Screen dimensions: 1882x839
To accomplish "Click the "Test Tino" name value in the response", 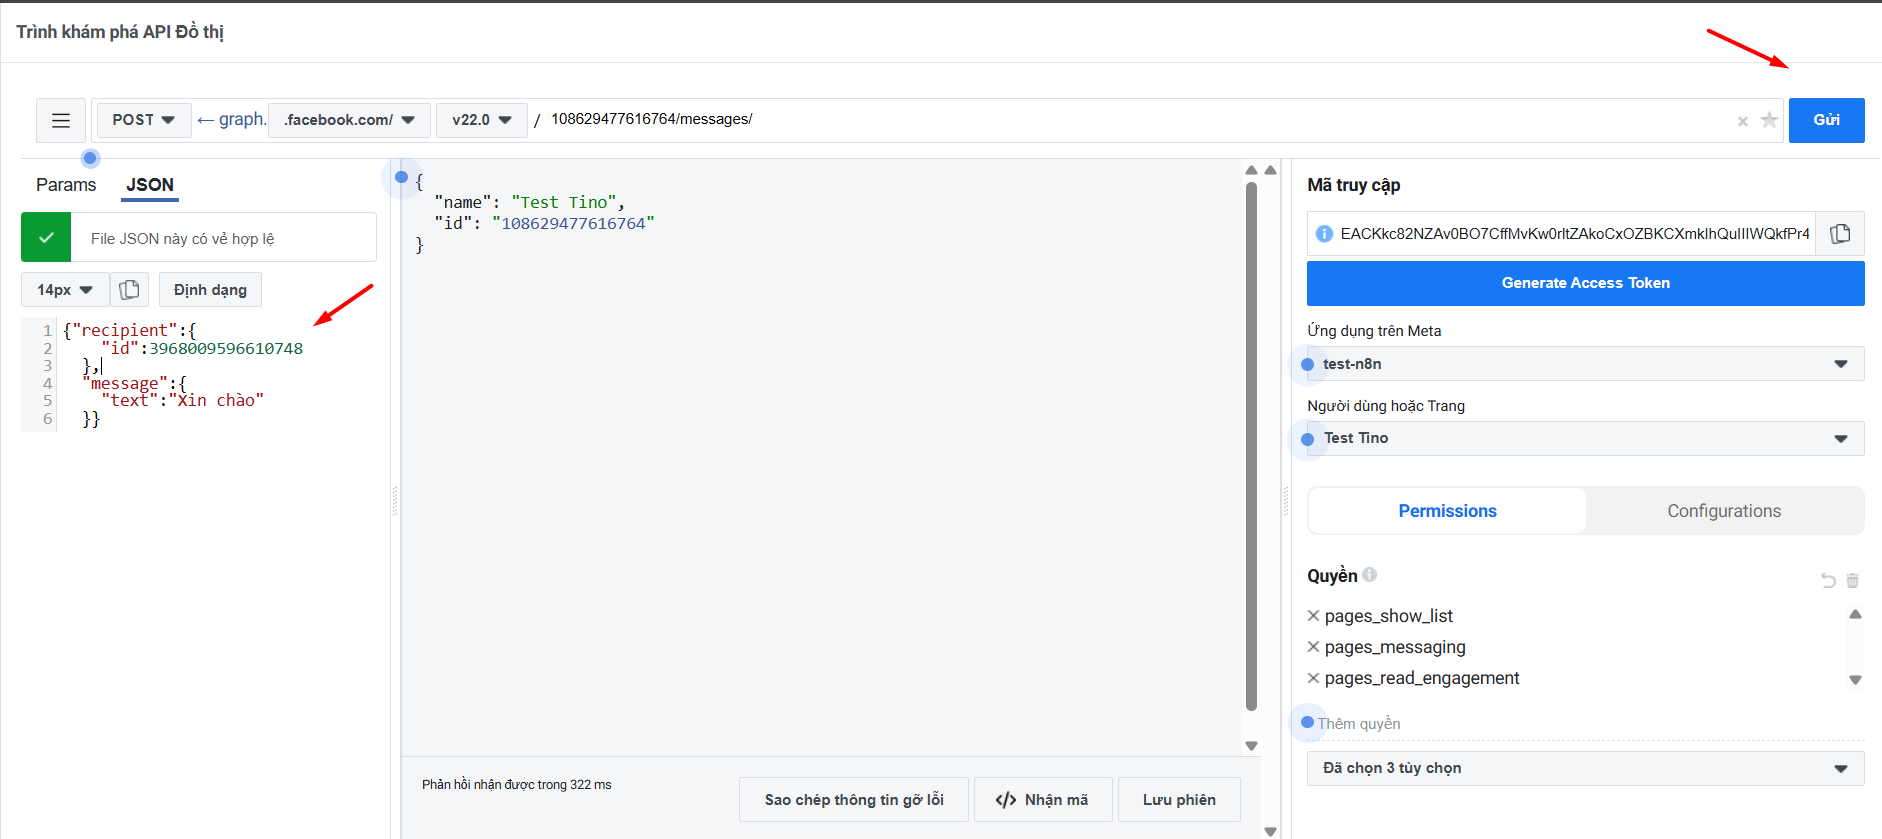I will (x=564, y=202).
